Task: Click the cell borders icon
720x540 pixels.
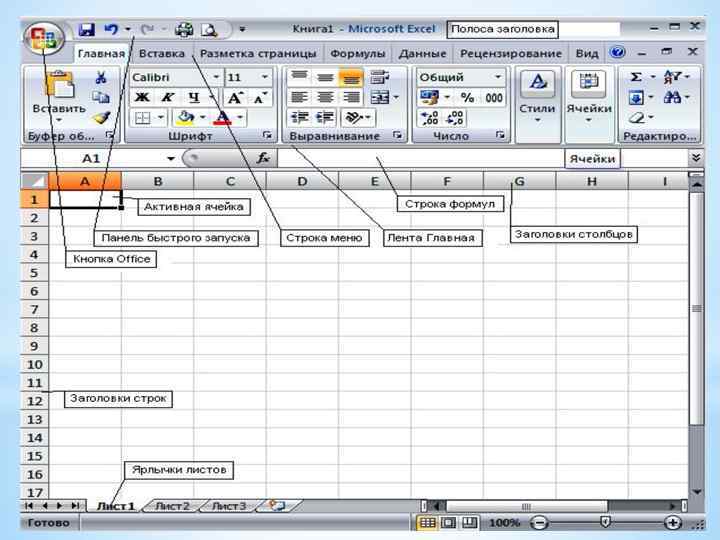Action: tap(143, 118)
